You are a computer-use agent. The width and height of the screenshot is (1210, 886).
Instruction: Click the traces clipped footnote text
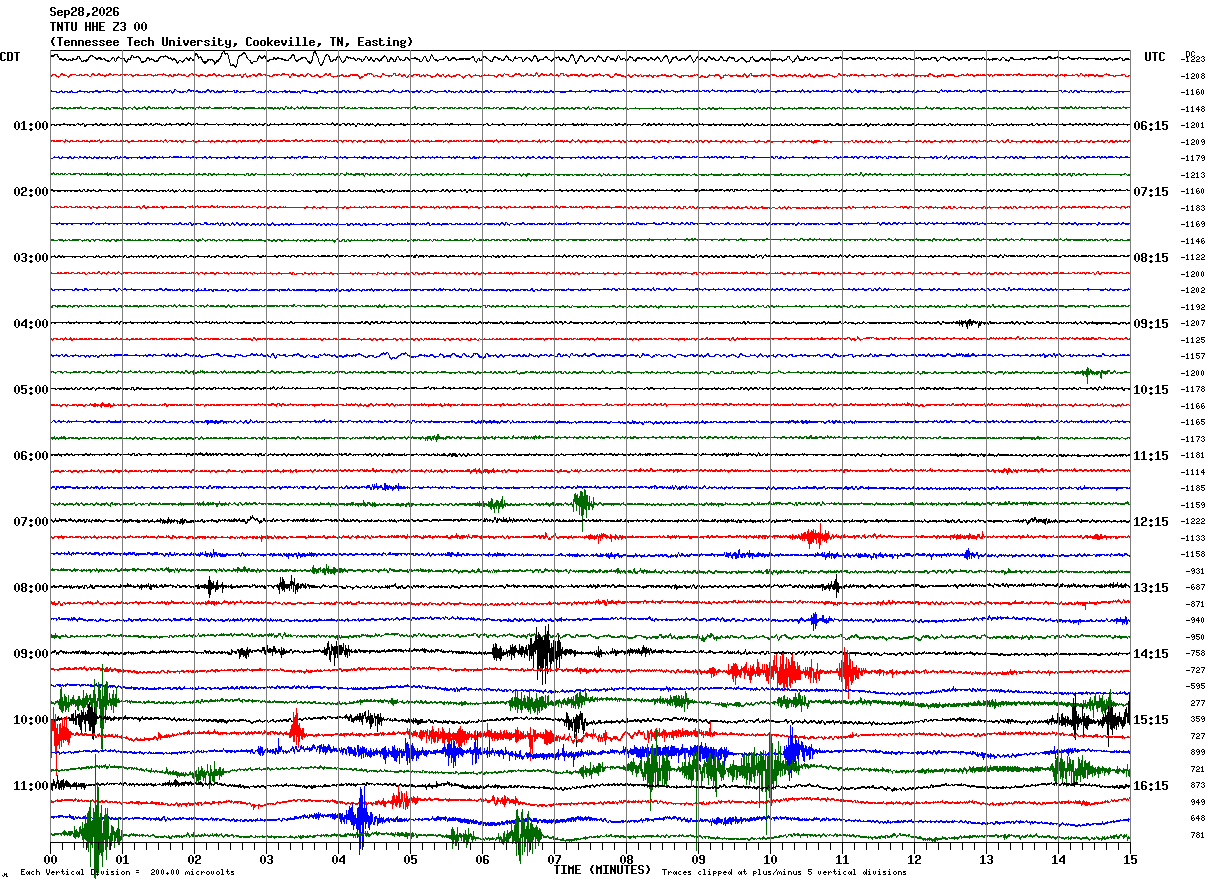[x=784, y=873]
